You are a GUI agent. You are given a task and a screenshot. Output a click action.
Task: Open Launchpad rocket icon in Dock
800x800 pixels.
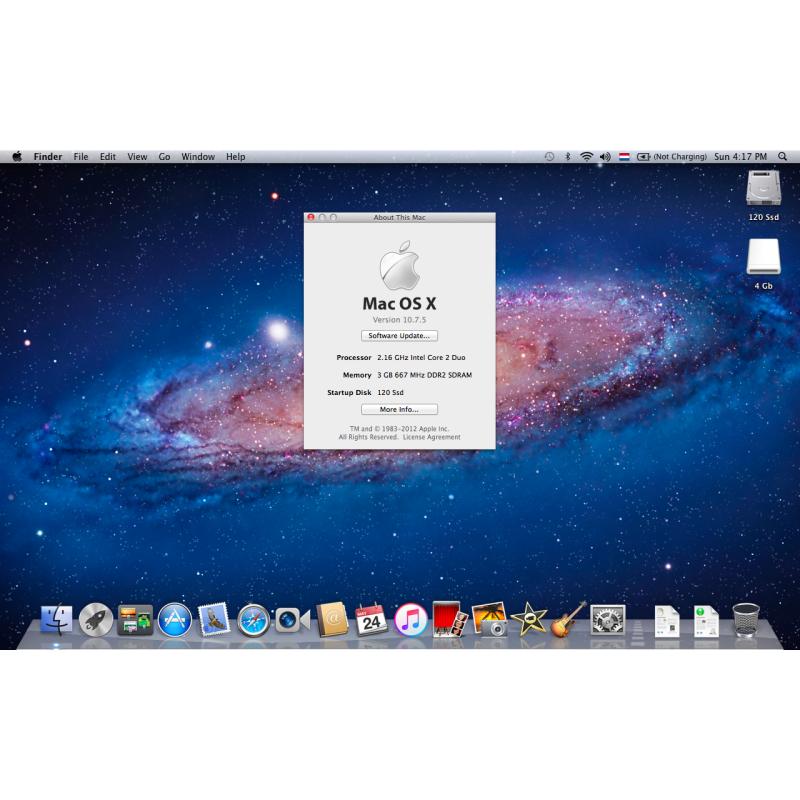click(96, 619)
